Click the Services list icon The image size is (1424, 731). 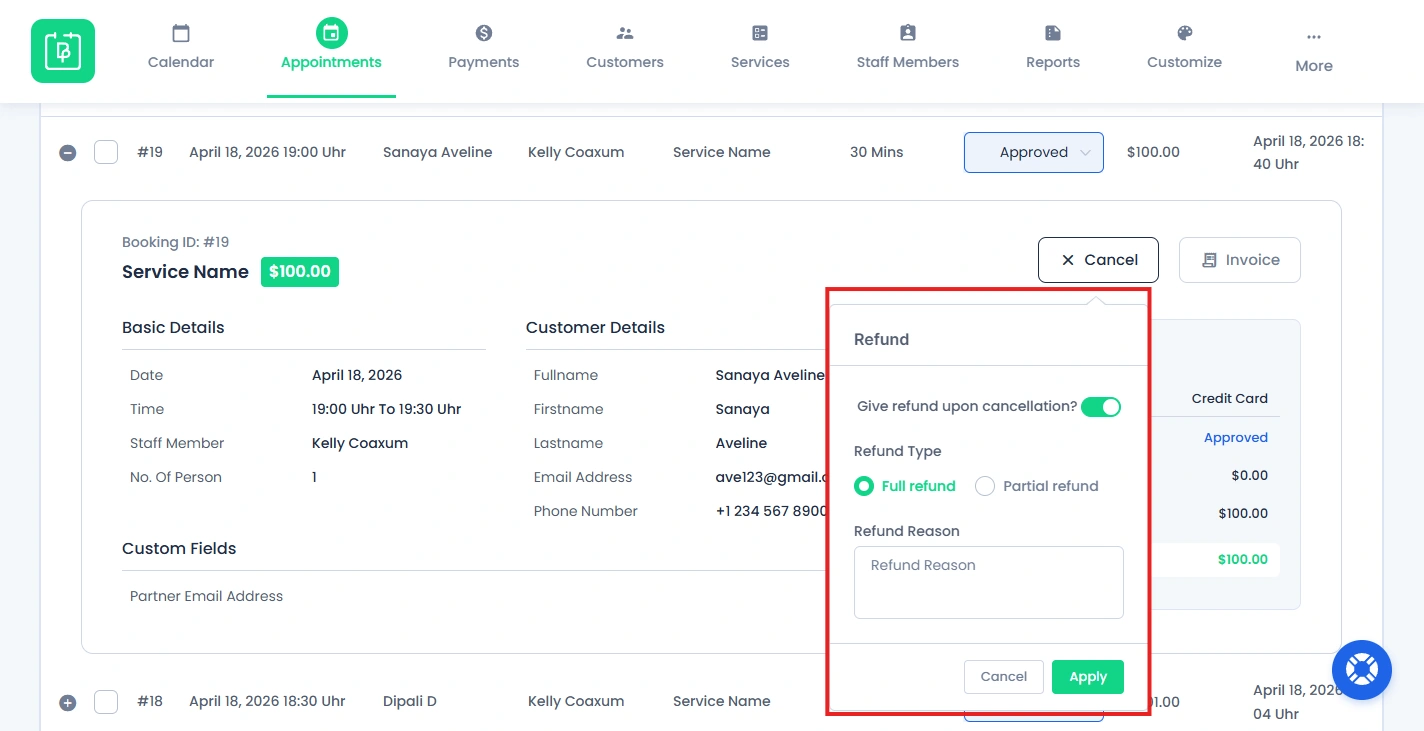[x=760, y=33]
